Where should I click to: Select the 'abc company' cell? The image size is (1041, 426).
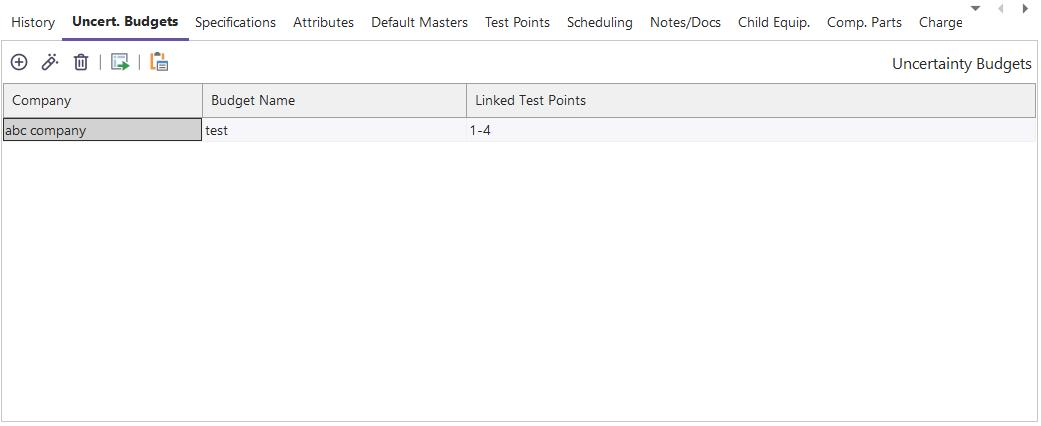(102, 130)
